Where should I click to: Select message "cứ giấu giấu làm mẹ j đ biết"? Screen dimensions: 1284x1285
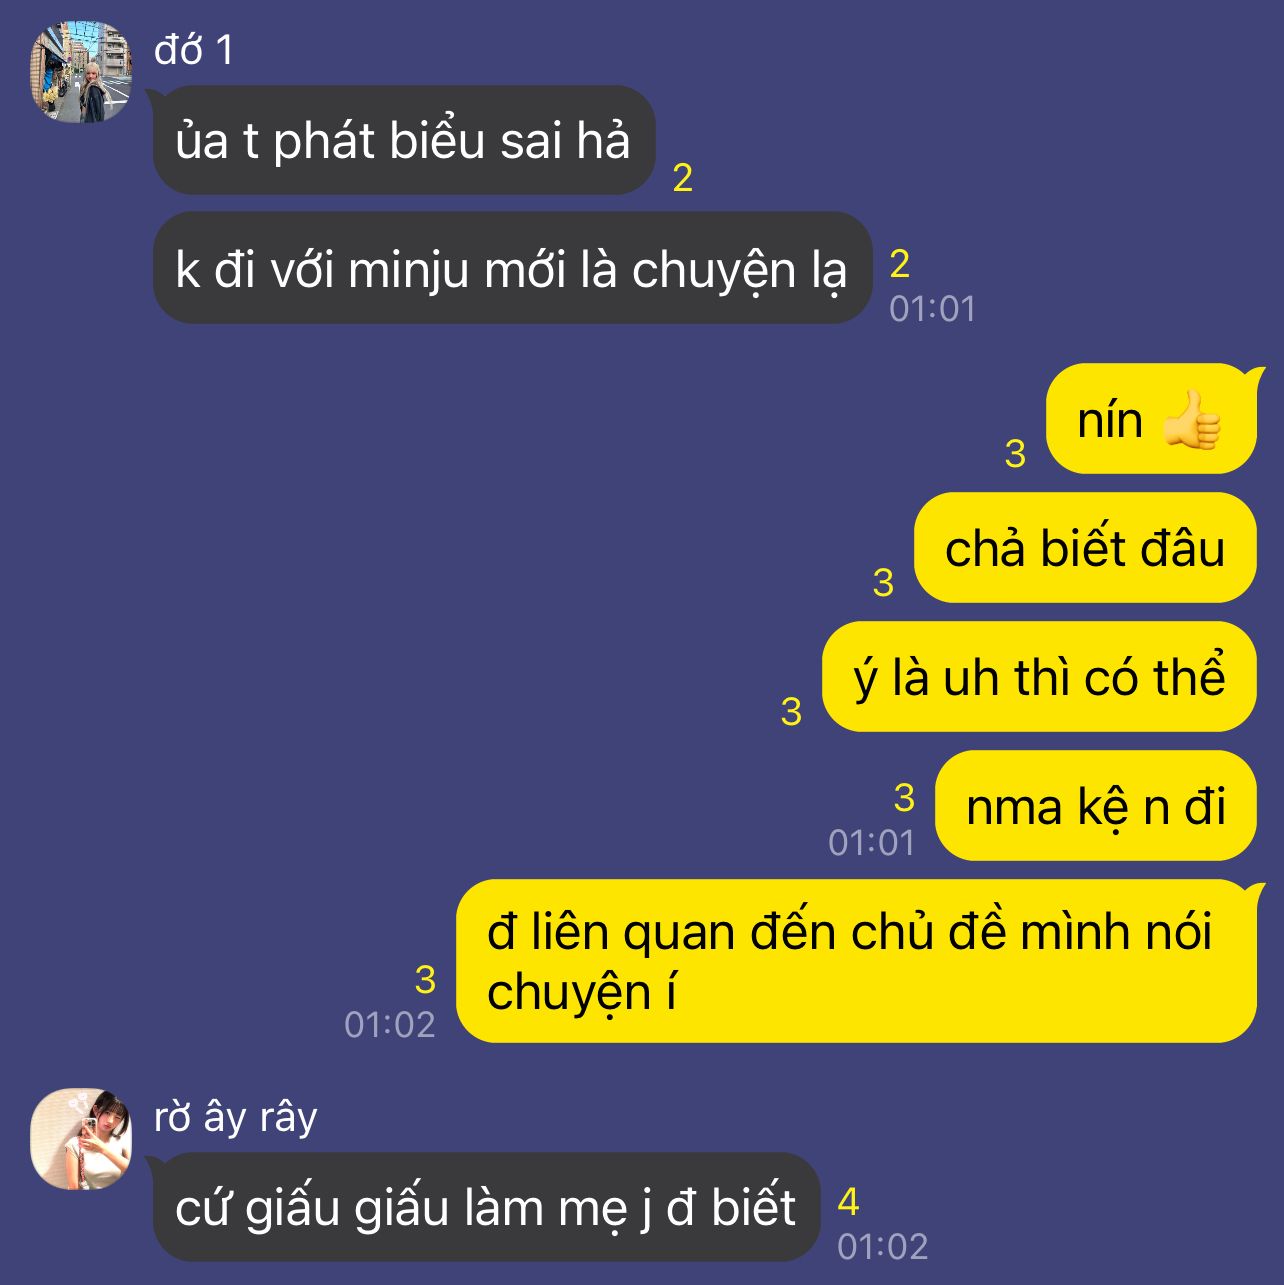[x=486, y=1207]
